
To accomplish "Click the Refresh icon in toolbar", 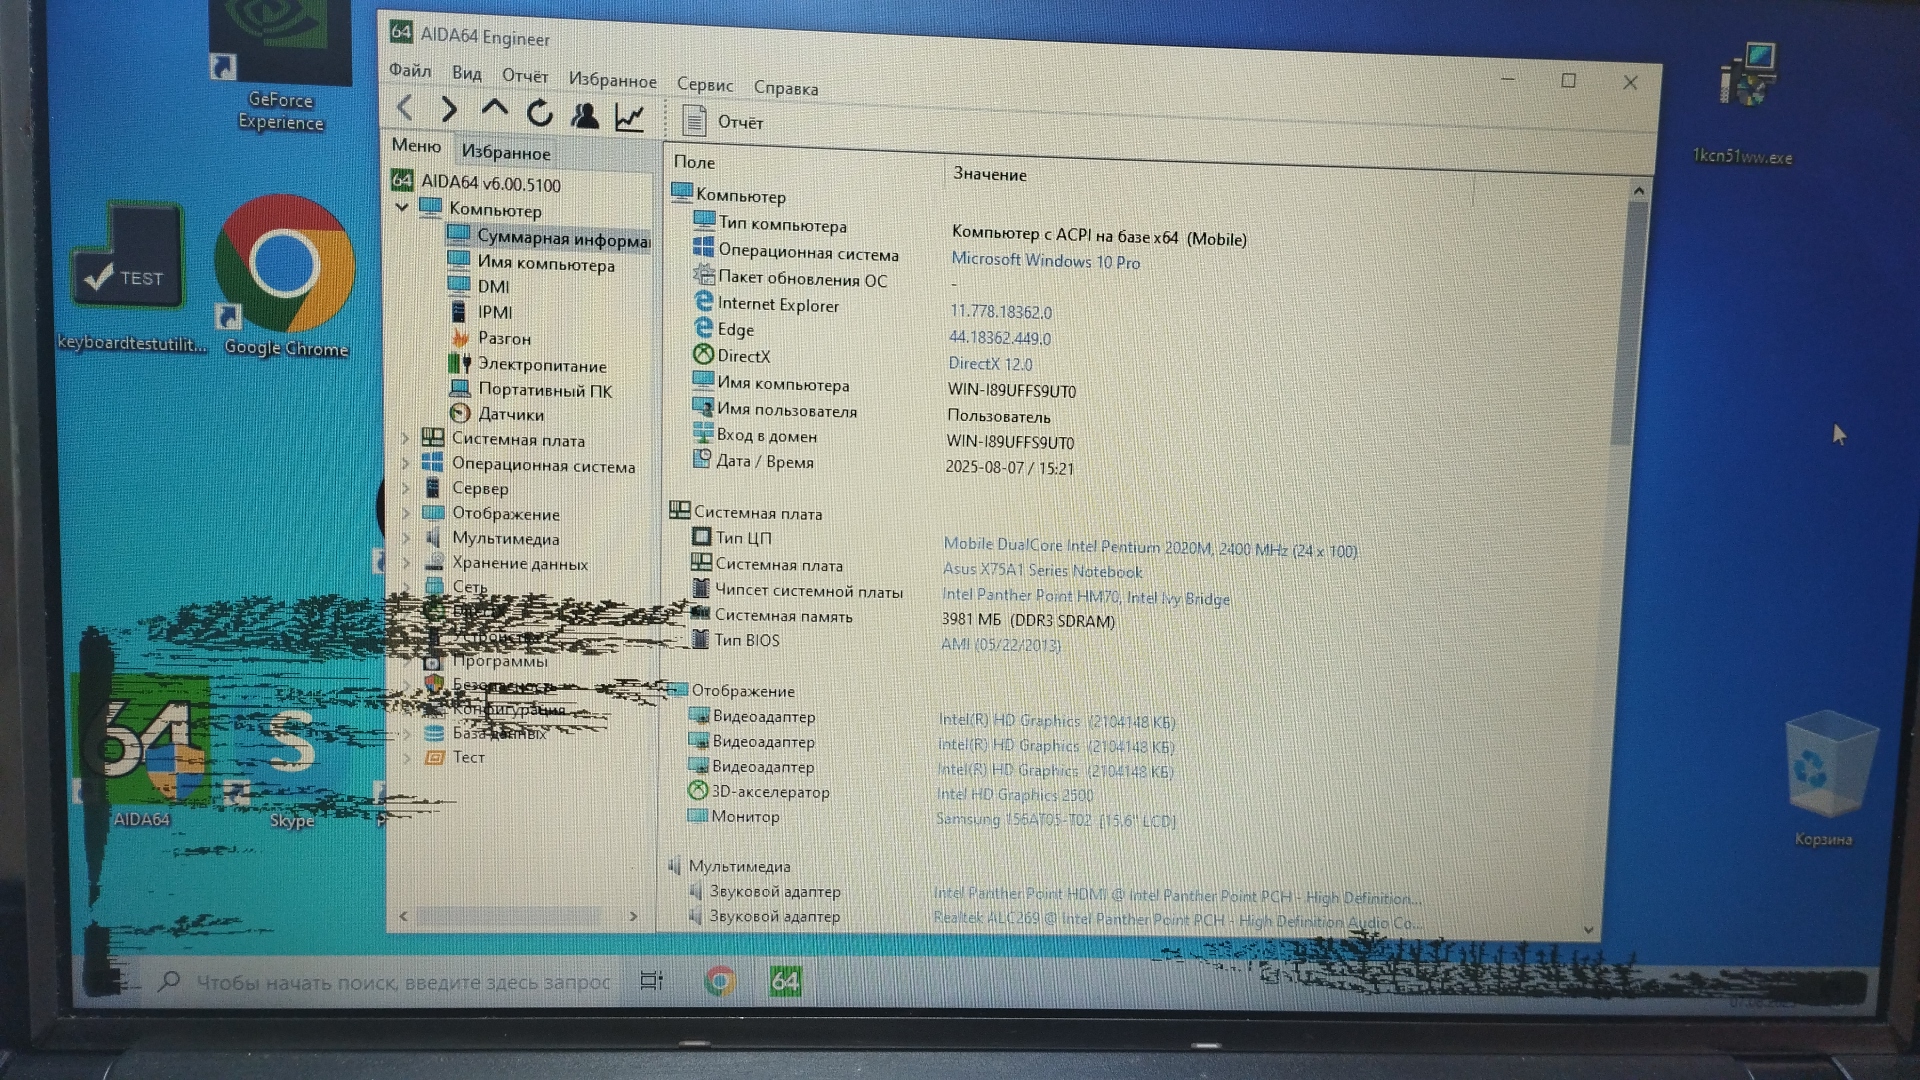I will tap(540, 113).
